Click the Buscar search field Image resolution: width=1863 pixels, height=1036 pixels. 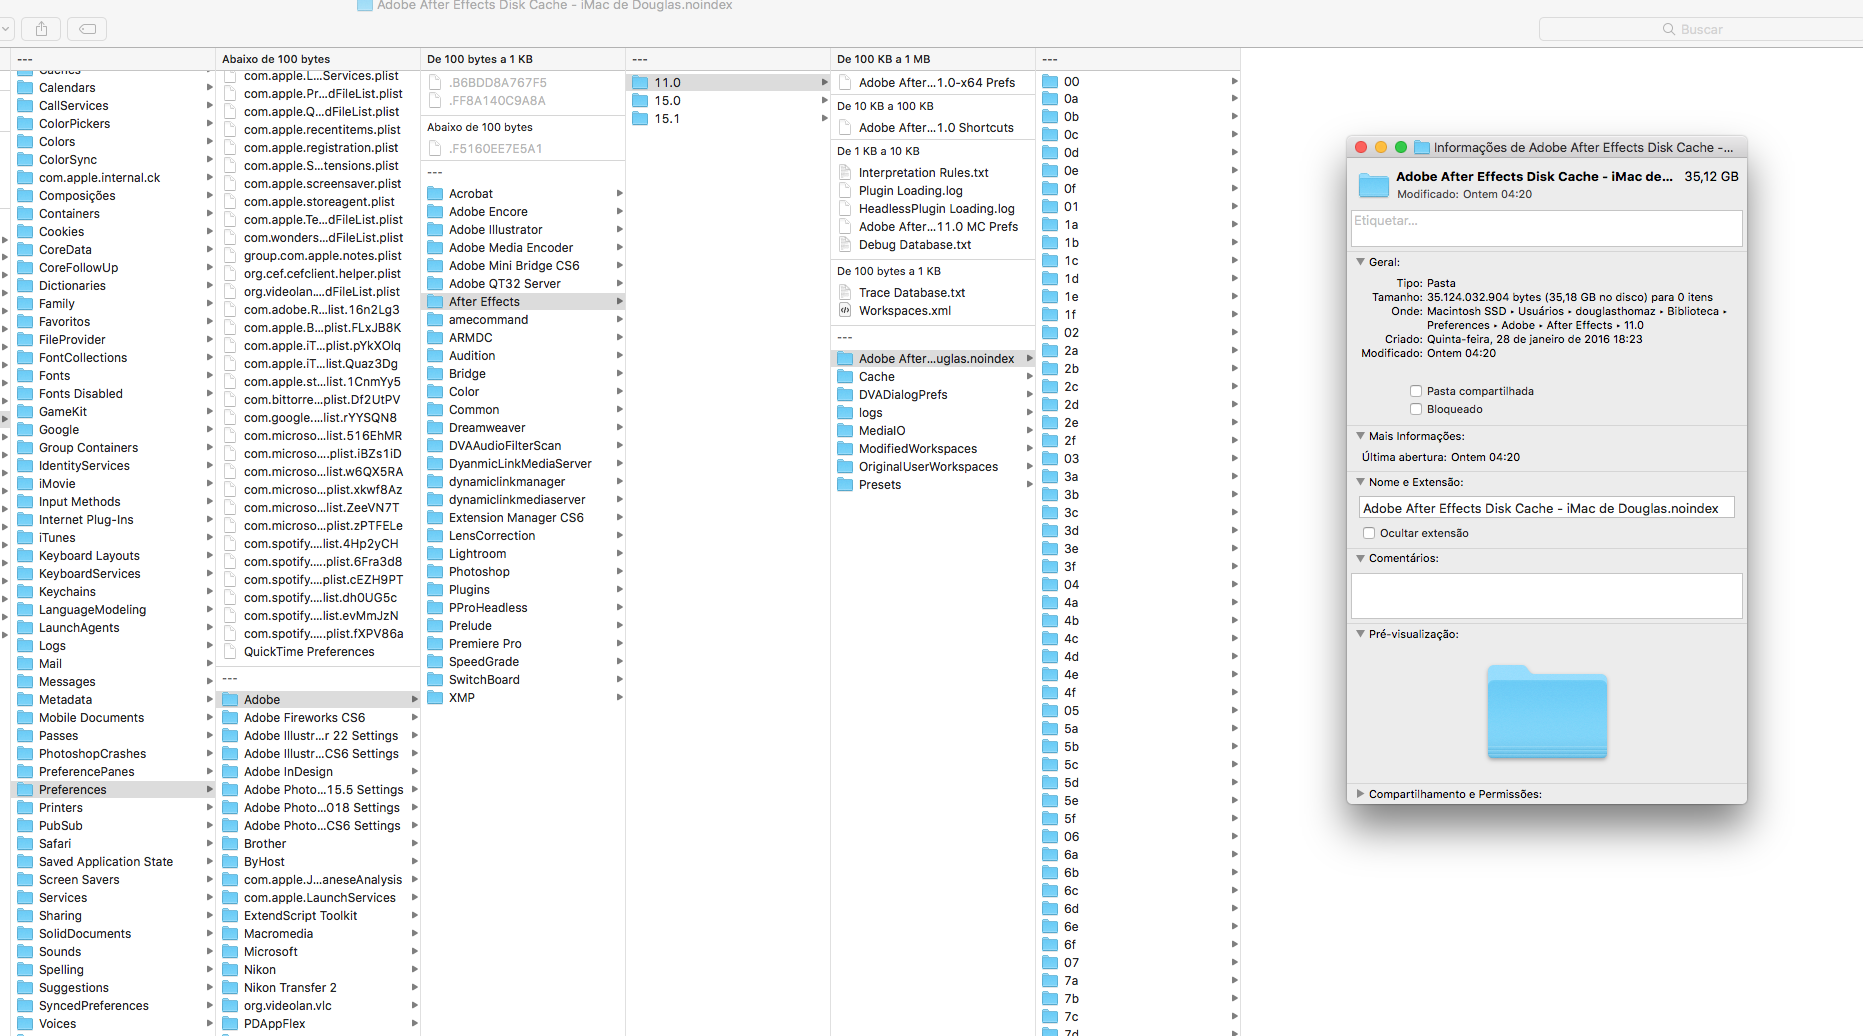[x=1700, y=29]
